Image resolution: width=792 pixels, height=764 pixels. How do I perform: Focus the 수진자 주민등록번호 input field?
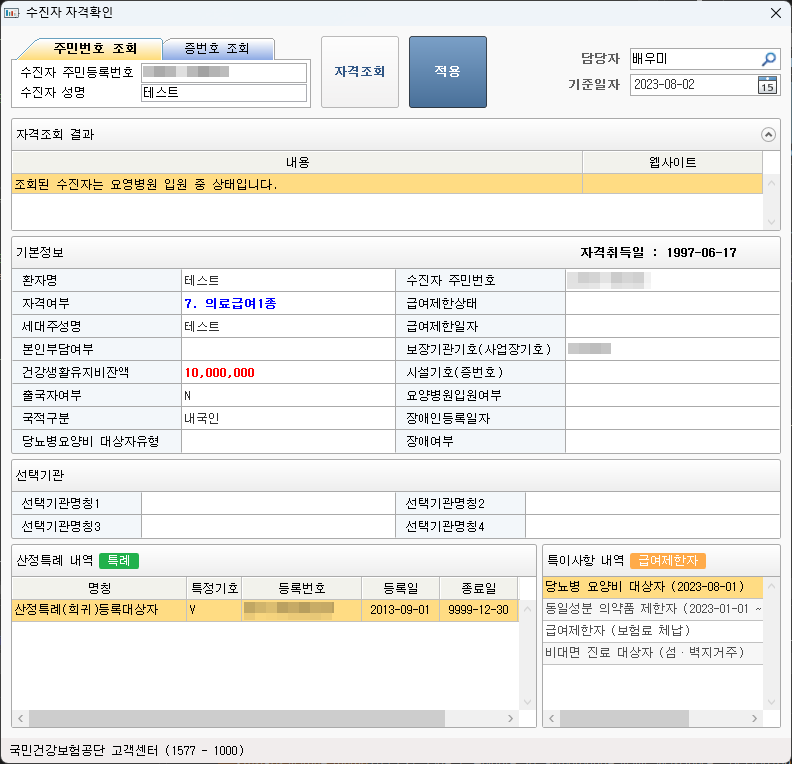pyautogui.click(x=224, y=72)
